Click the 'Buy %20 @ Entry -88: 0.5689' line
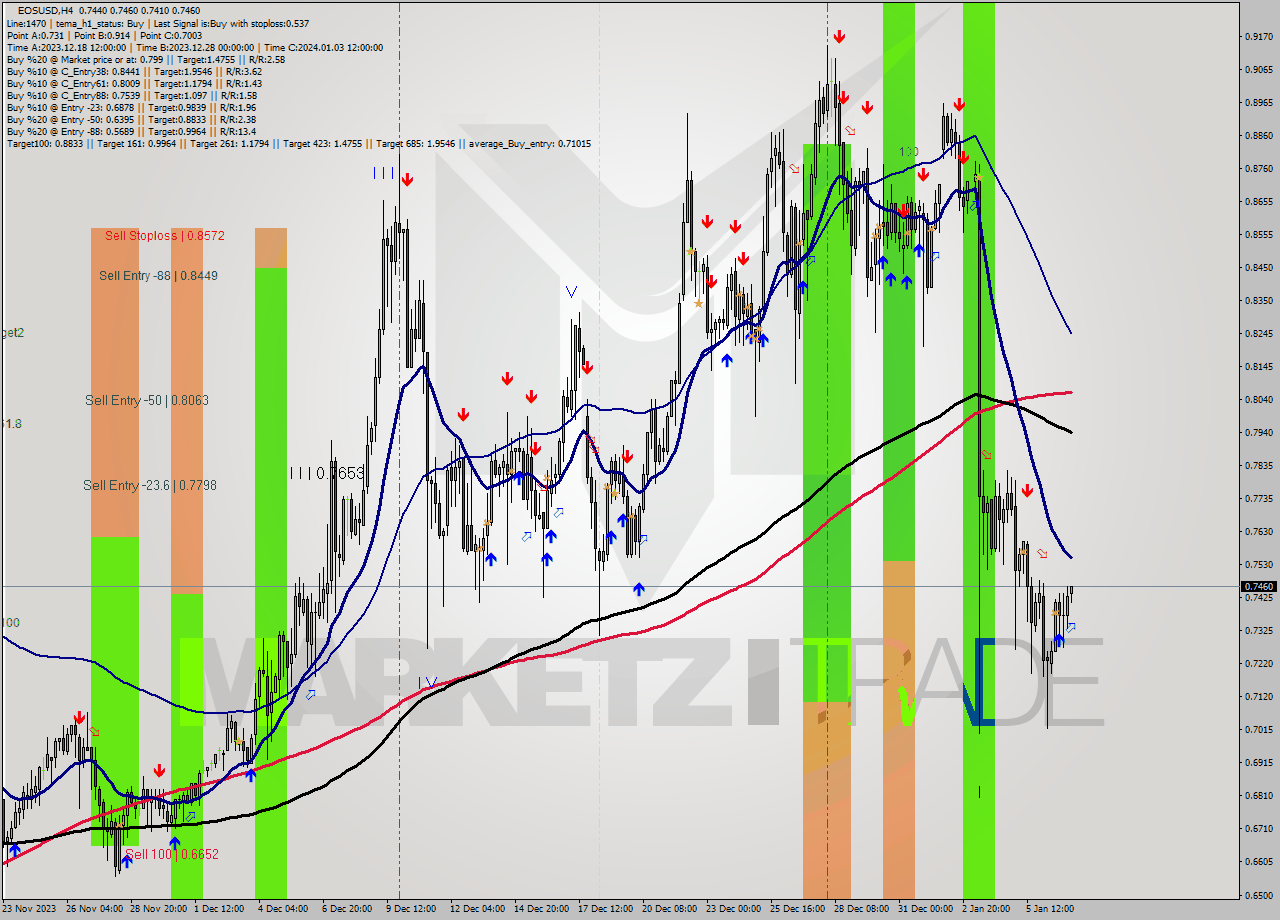This screenshot has height=920, width=1280. coord(131,131)
